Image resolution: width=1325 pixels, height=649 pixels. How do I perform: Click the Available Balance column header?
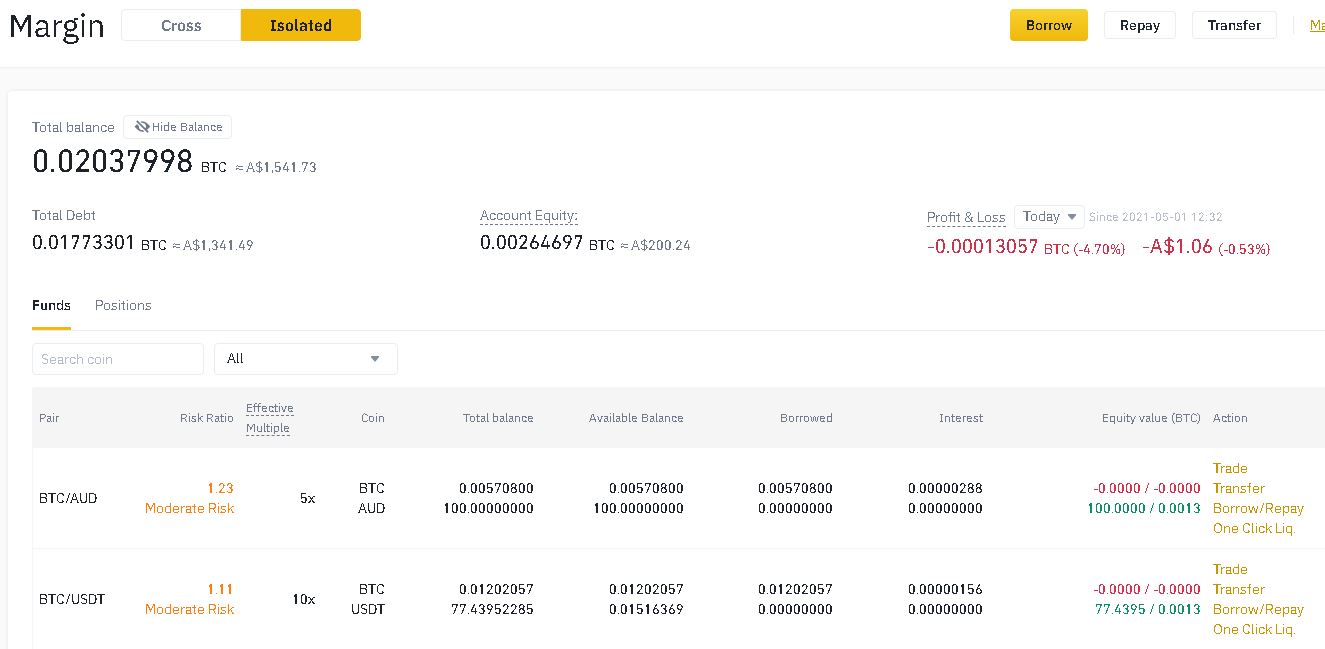point(636,418)
